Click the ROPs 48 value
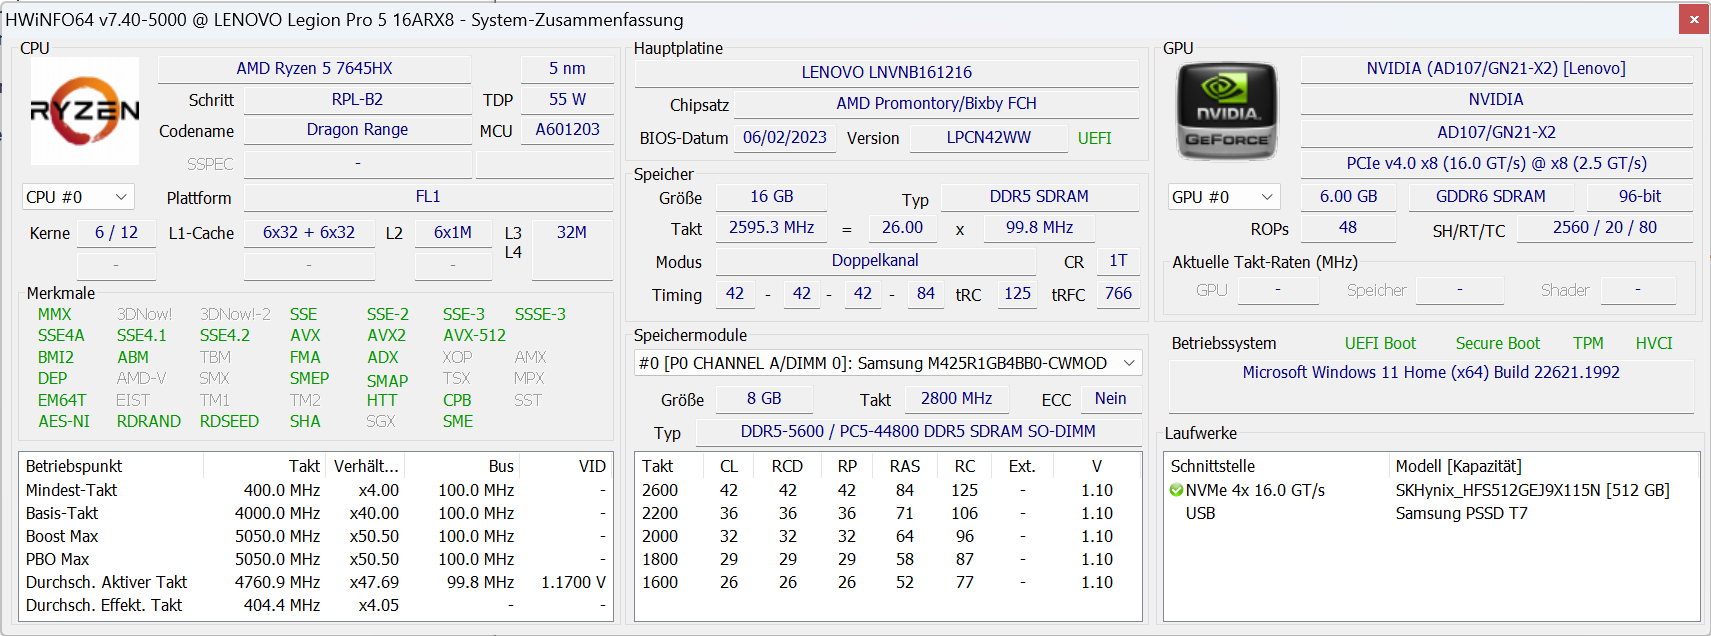This screenshot has width=1711, height=636. (x=1348, y=227)
